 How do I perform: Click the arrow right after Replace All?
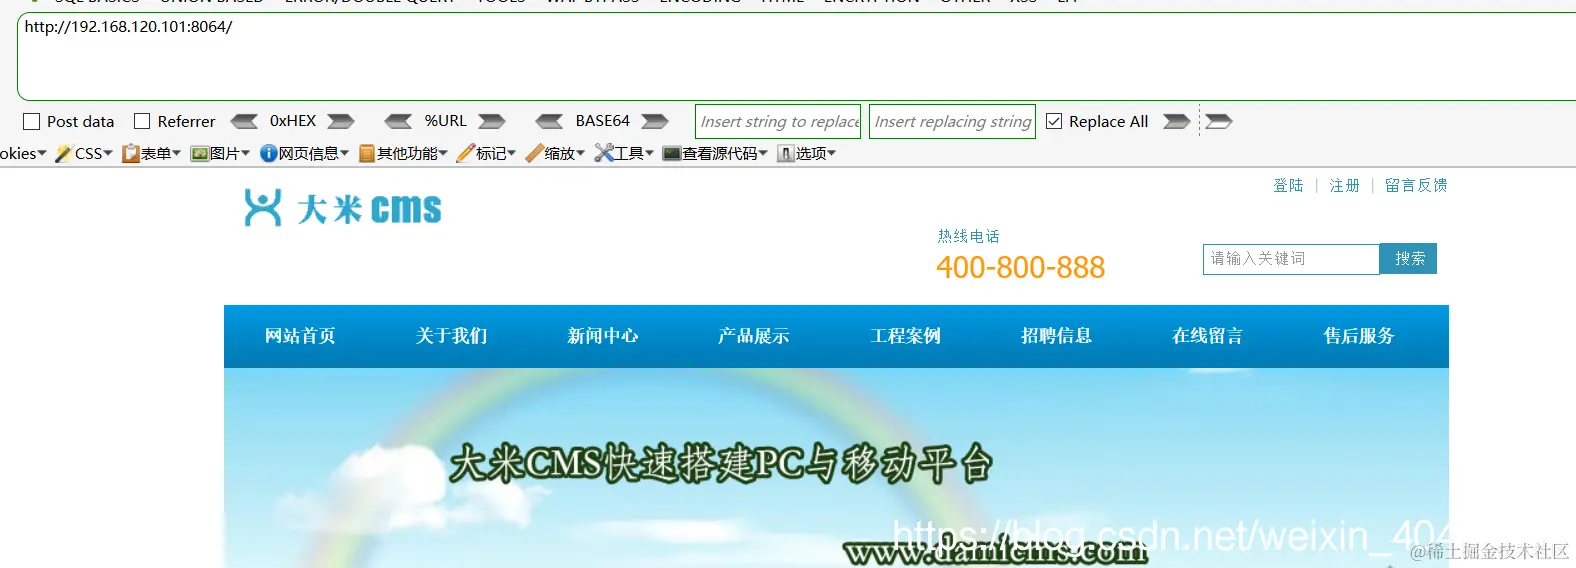(x=1177, y=121)
